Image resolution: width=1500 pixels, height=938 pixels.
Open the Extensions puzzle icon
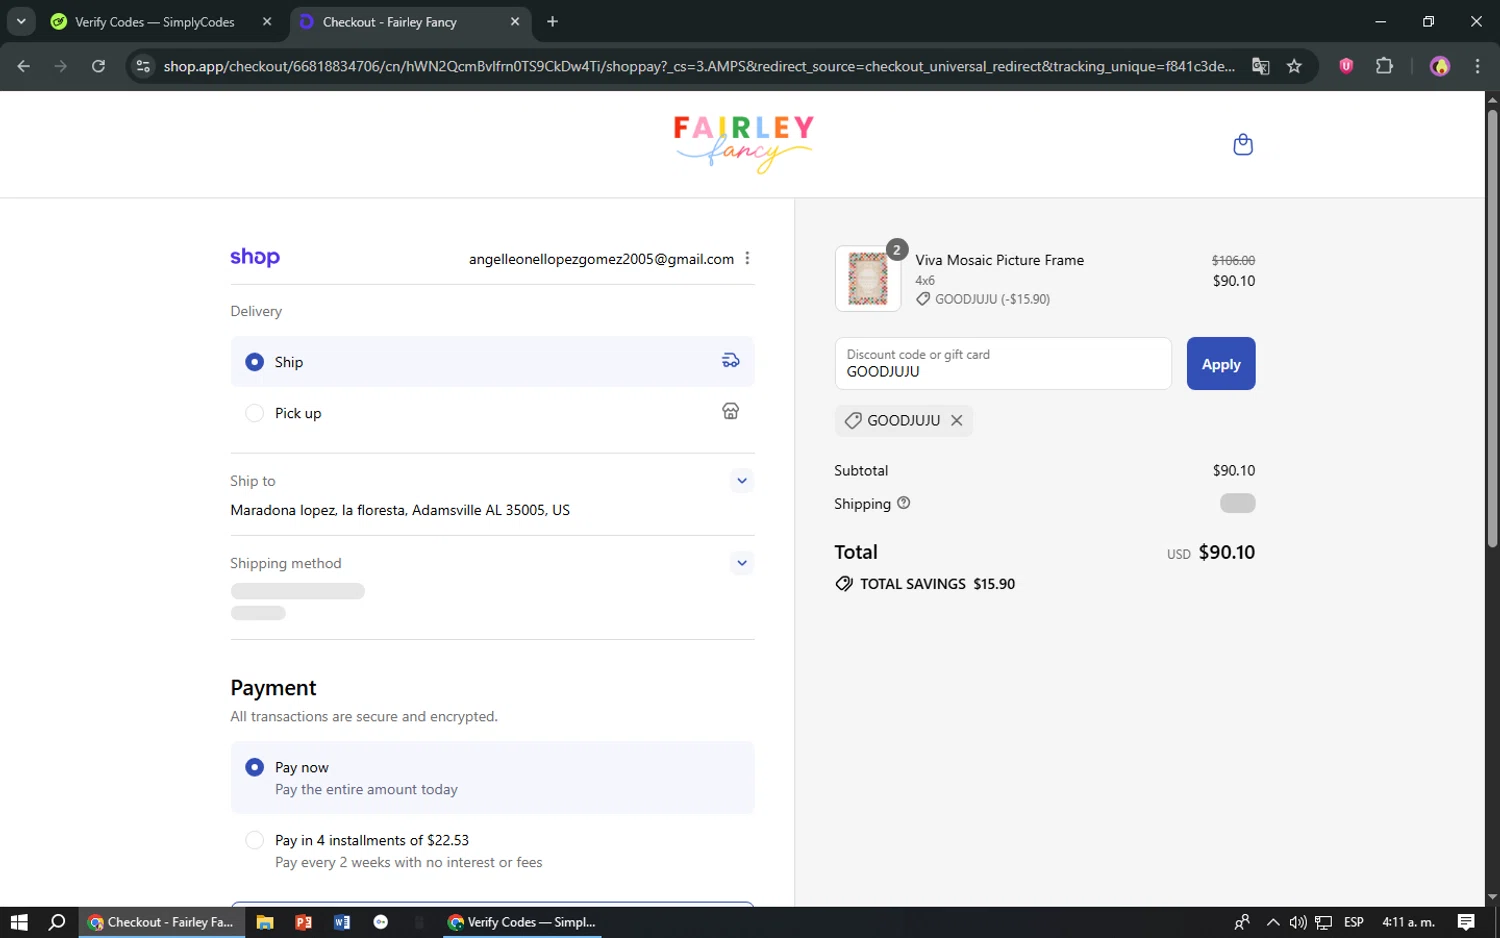point(1384,66)
